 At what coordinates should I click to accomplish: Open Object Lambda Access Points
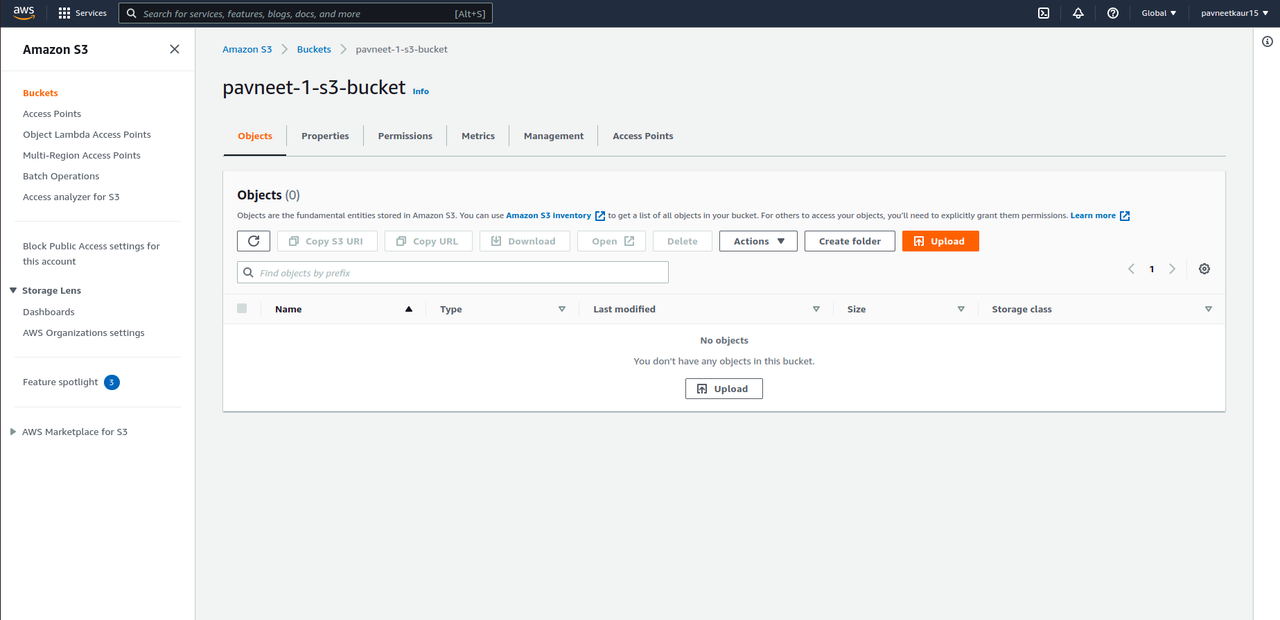pyautogui.click(x=87, y=135)
